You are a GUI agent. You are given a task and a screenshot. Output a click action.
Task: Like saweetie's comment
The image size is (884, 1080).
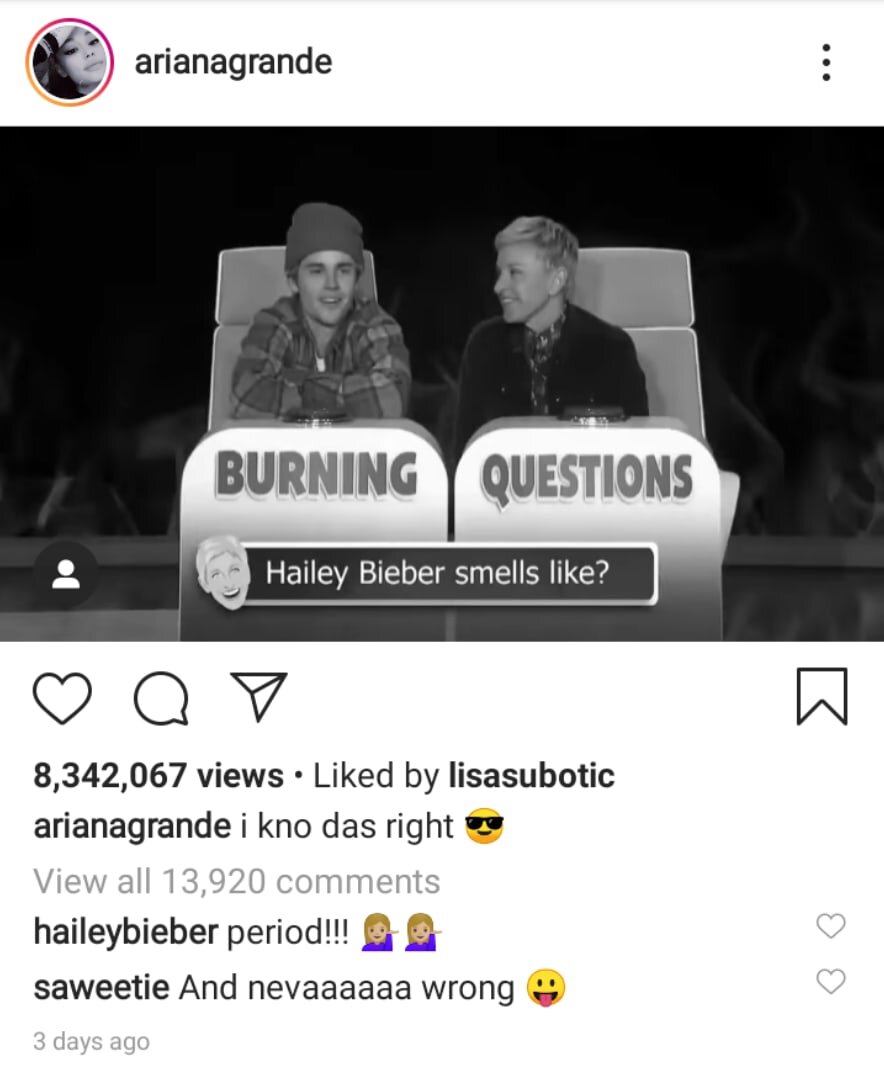(x=831, y=982)
